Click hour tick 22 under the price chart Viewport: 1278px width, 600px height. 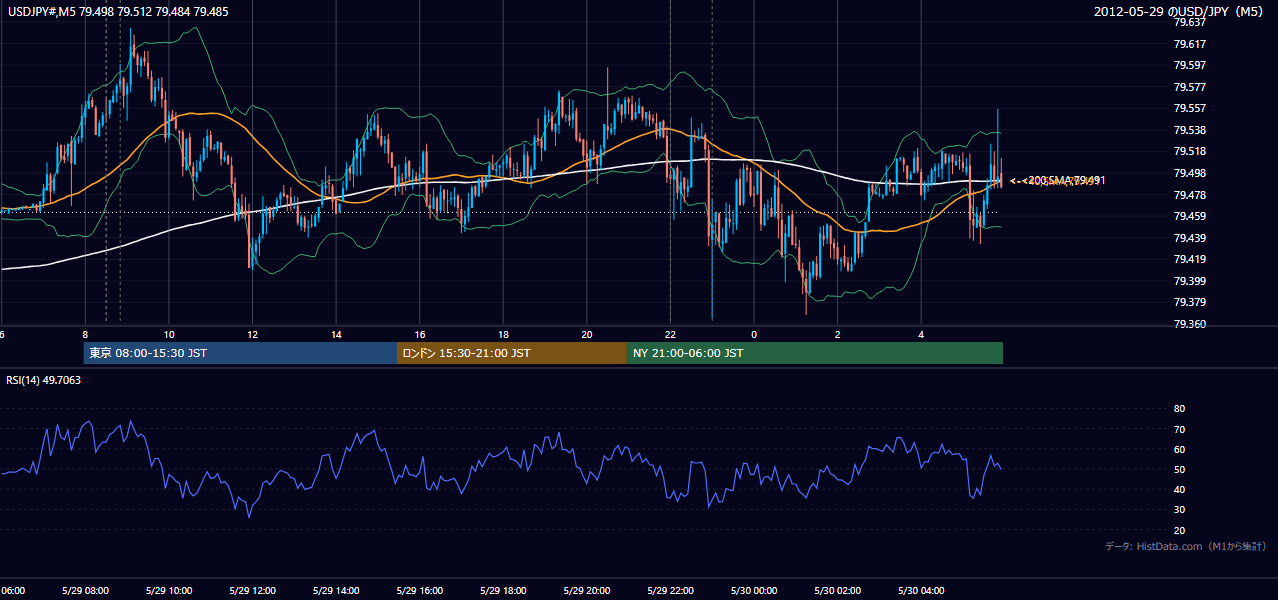[x=671, y=335]
